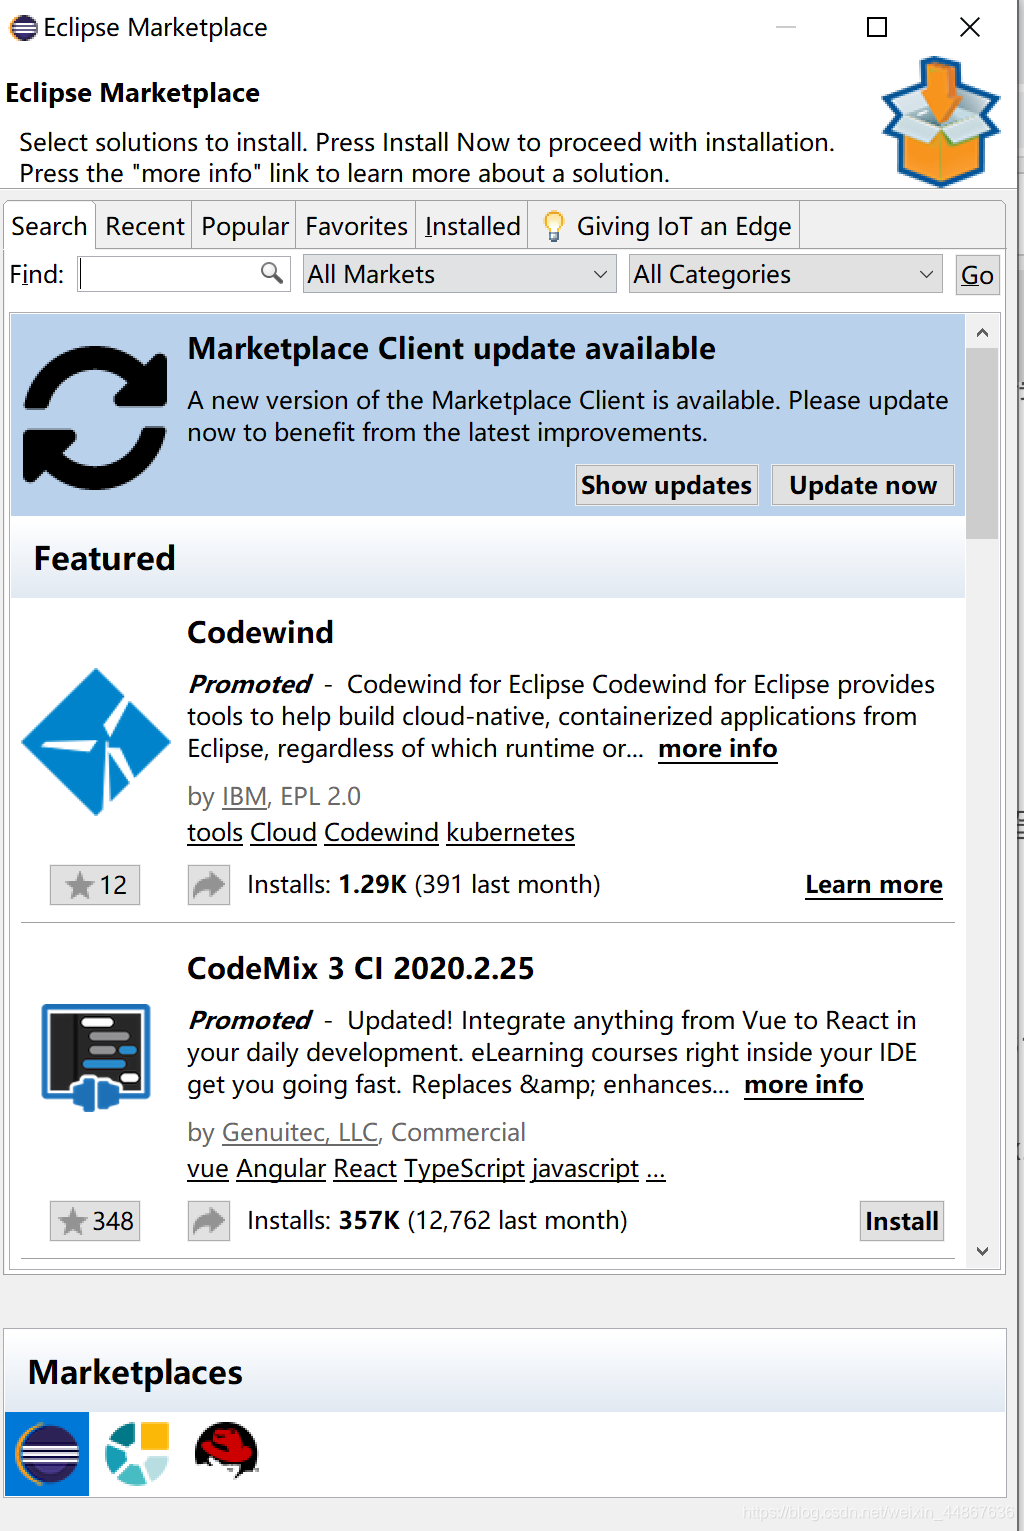Select the Eclipse marketplace icon
Viewport: 1024px width, 1531px height.
[x=47, y=1454]
